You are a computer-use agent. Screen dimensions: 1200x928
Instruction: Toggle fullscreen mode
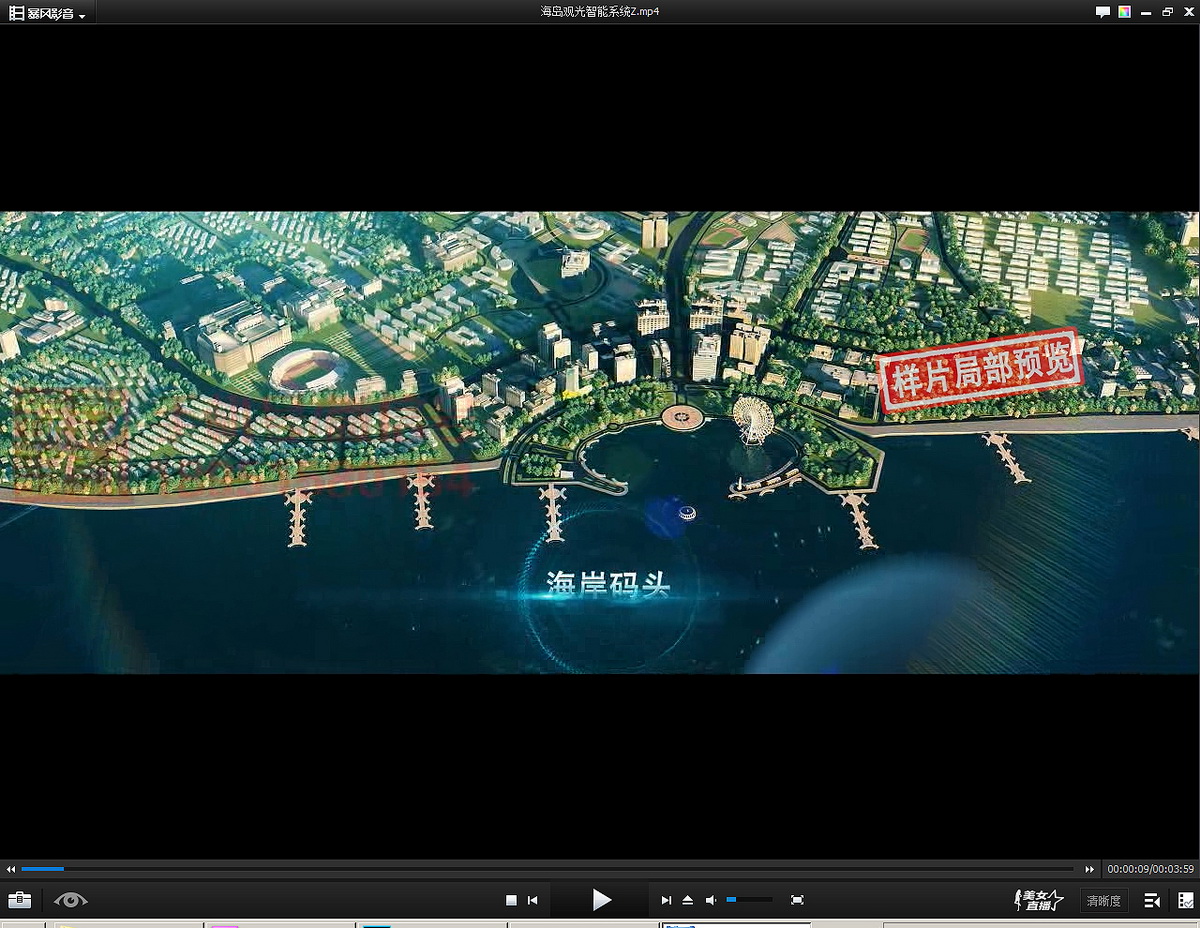coord(797,900)
